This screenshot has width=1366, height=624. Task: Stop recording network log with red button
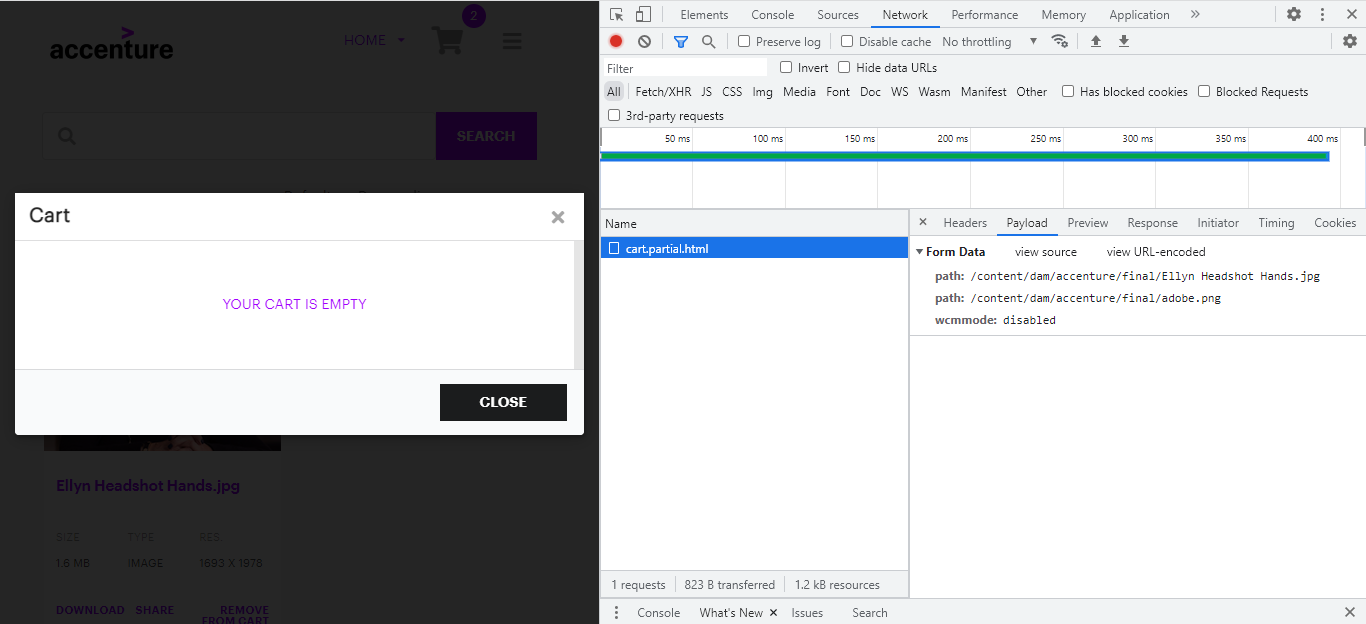pos(616,41)
